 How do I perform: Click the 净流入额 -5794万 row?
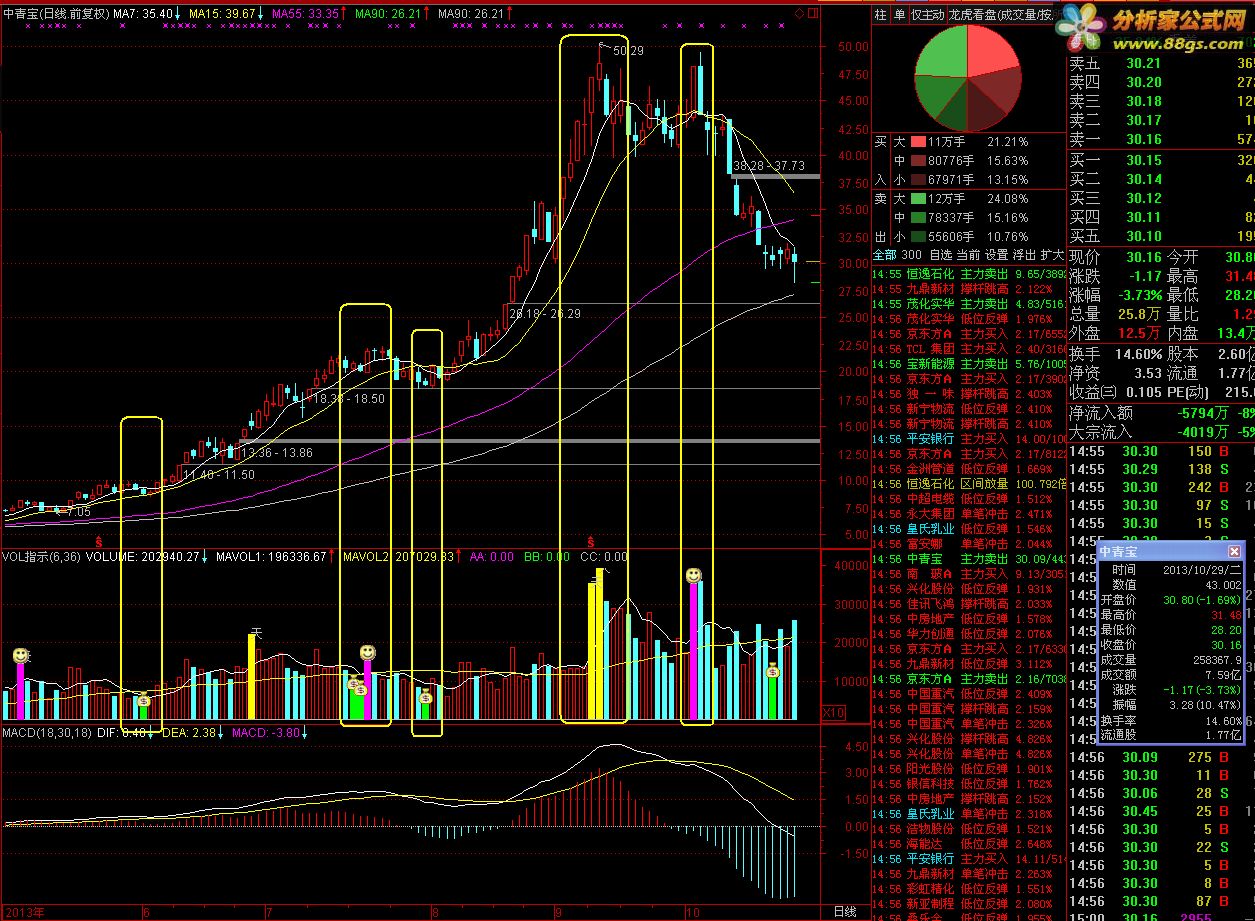click(1162, 412)
